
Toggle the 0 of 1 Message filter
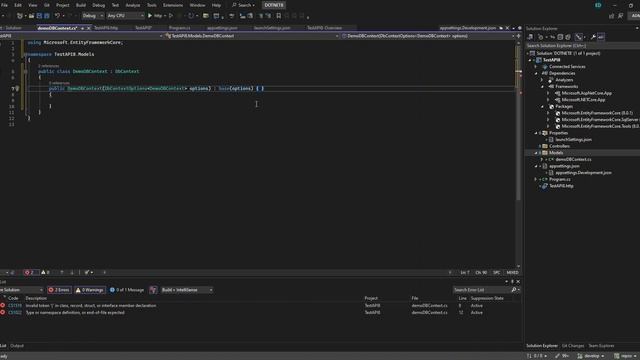(x=127, y=290)
